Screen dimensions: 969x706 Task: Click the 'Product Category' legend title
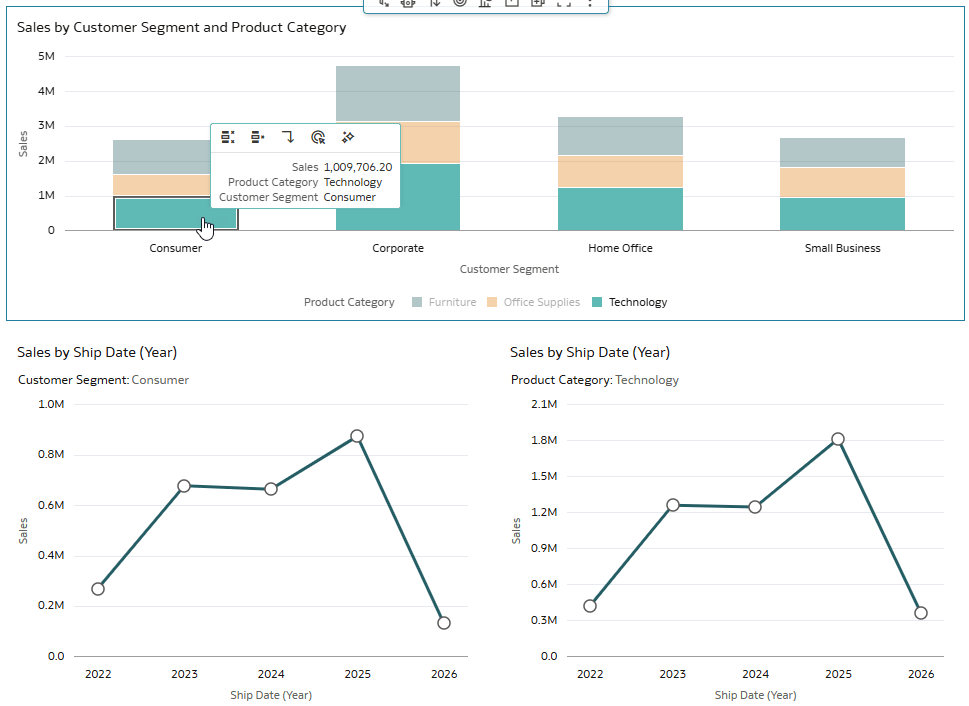[x=349, y=302]
